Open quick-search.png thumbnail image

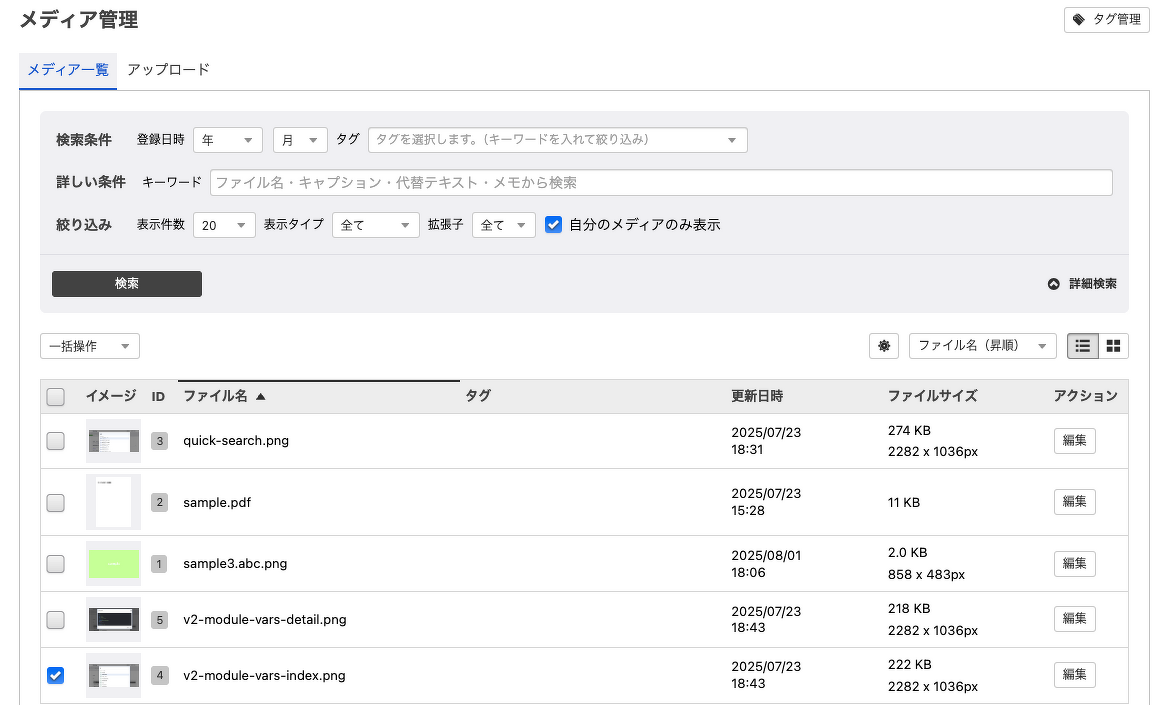tap(113, 441)
